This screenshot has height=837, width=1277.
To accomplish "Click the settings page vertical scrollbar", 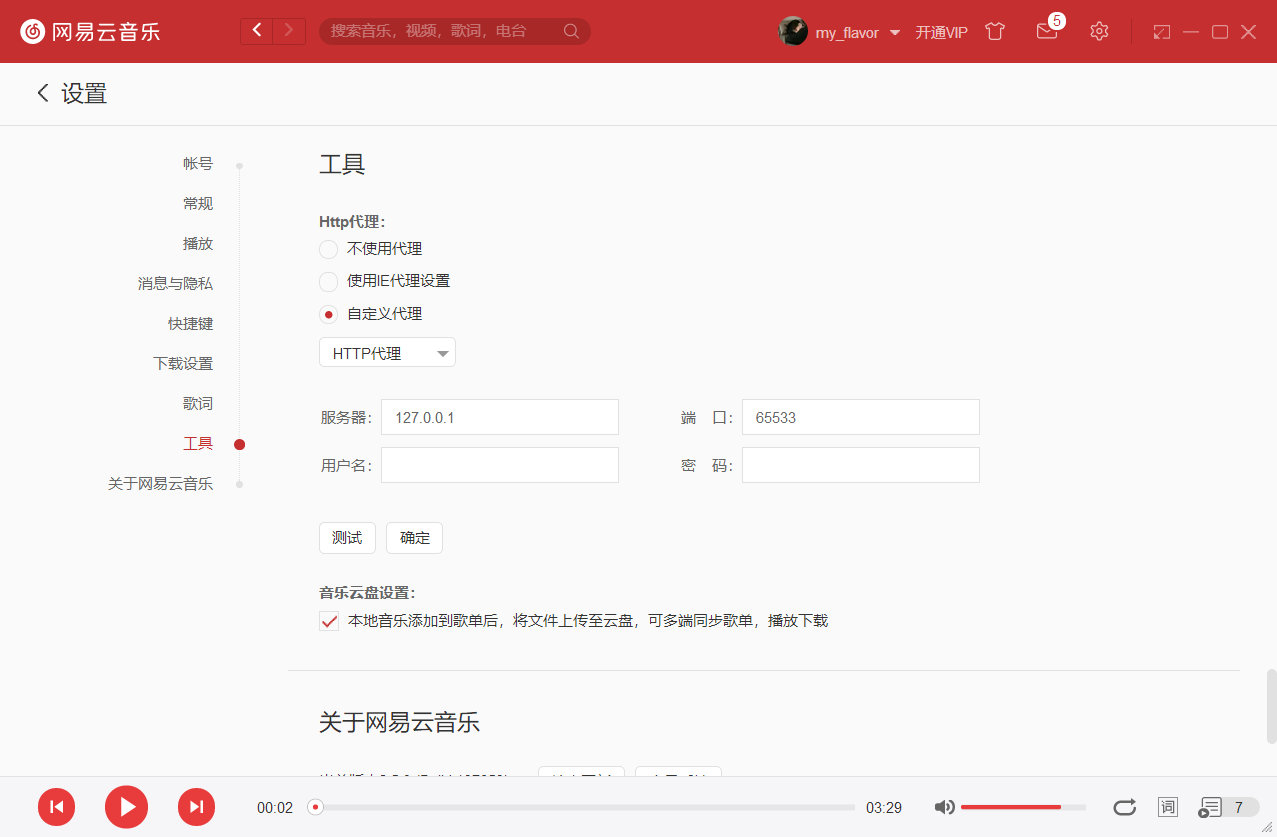I will pyautogui.click(x=1271, y=706).
